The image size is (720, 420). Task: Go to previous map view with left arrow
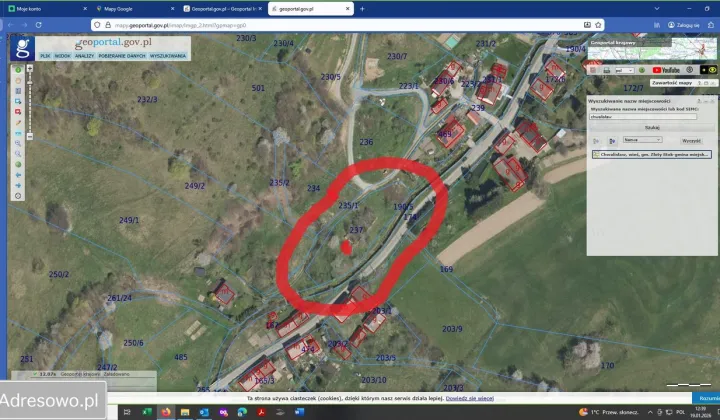coord(18,175)
